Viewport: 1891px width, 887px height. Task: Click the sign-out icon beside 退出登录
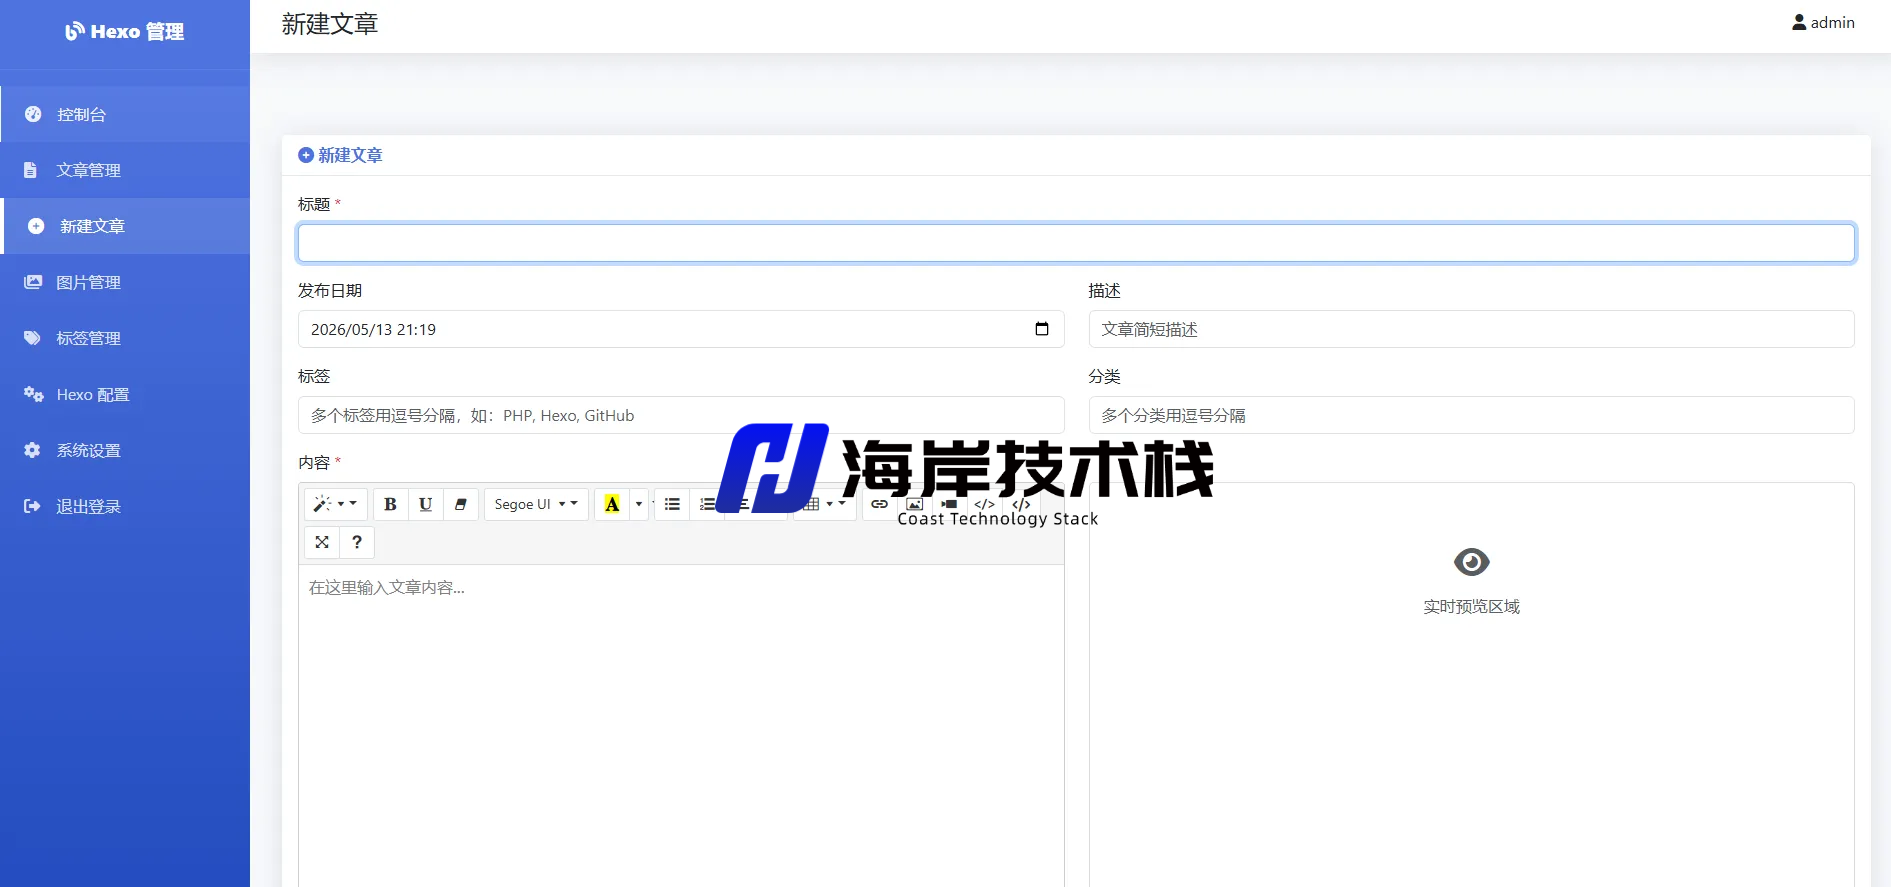pyautogui.click(x=32, y=506)
